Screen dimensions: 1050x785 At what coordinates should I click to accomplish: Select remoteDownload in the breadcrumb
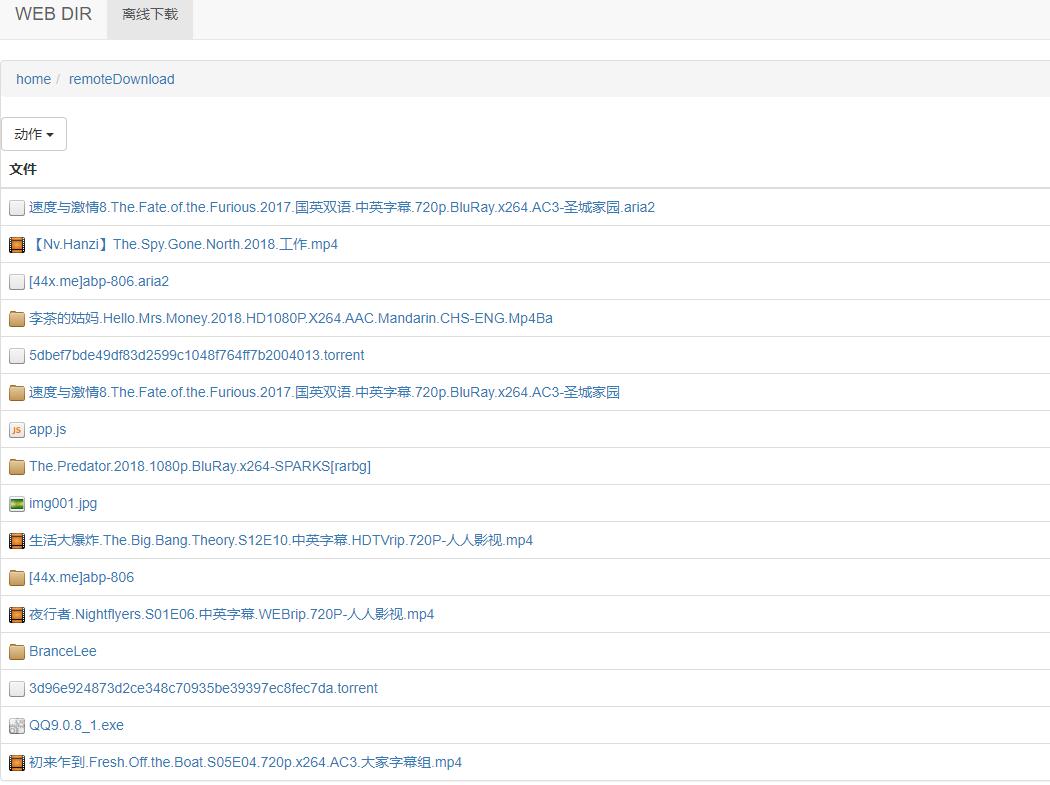121,79
